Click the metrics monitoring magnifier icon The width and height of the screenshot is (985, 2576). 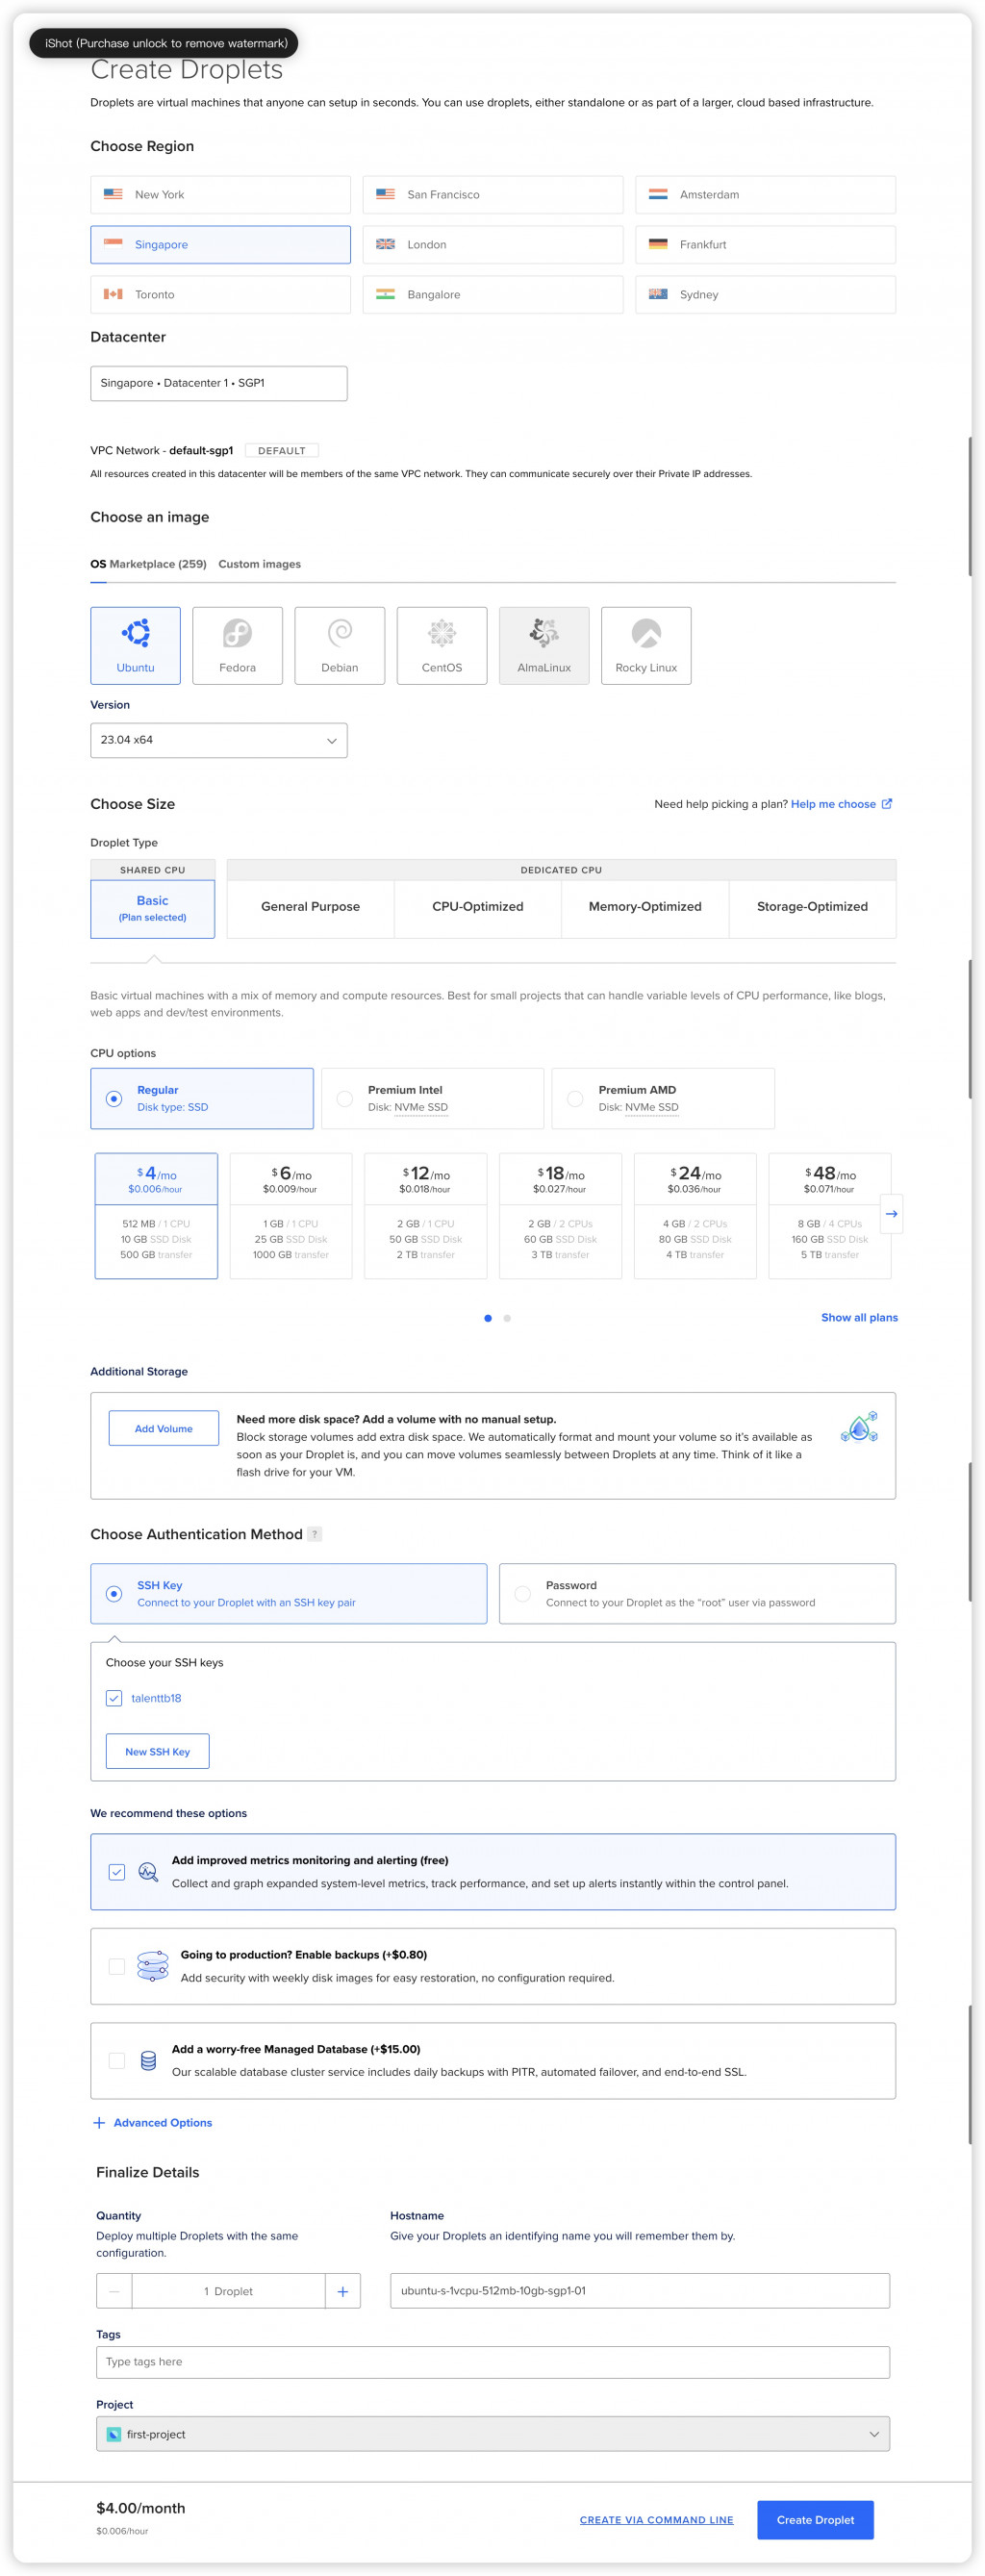pyautogui.click(x=148, y=1872)
